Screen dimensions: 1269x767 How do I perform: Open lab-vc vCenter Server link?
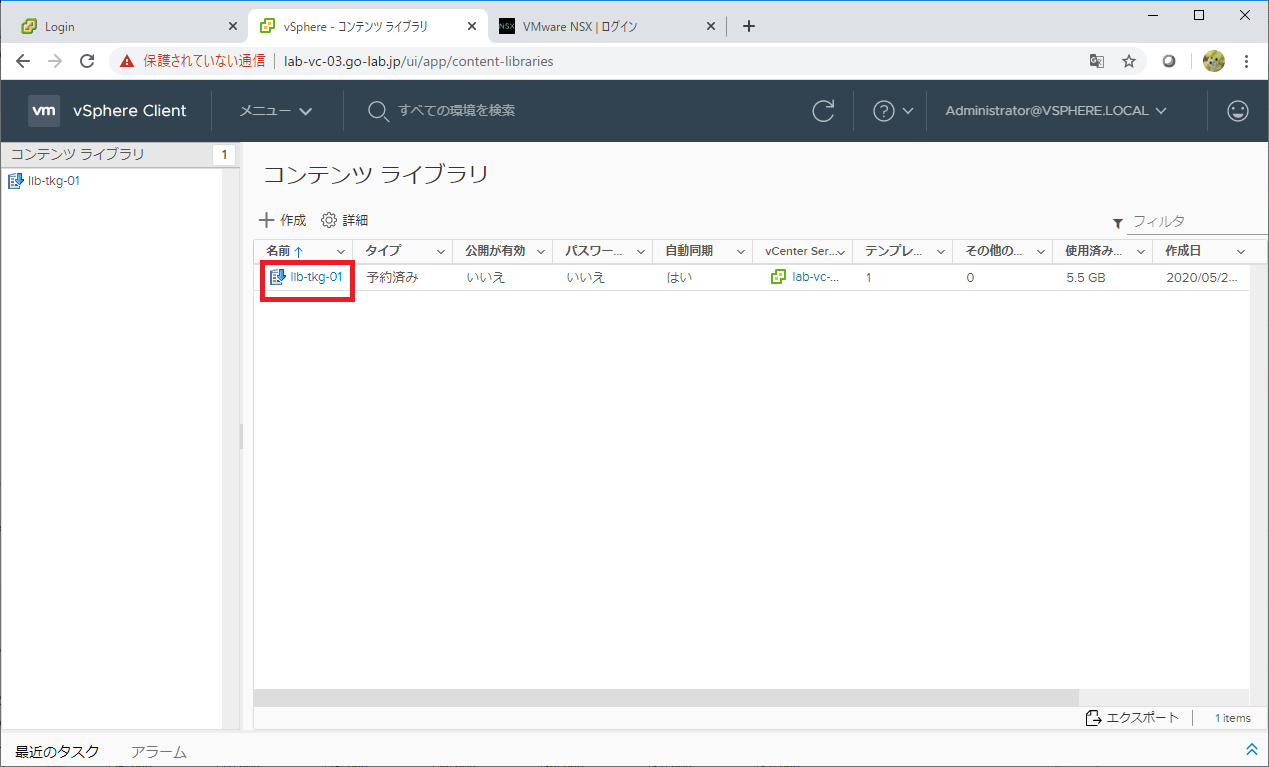point(815,277)
